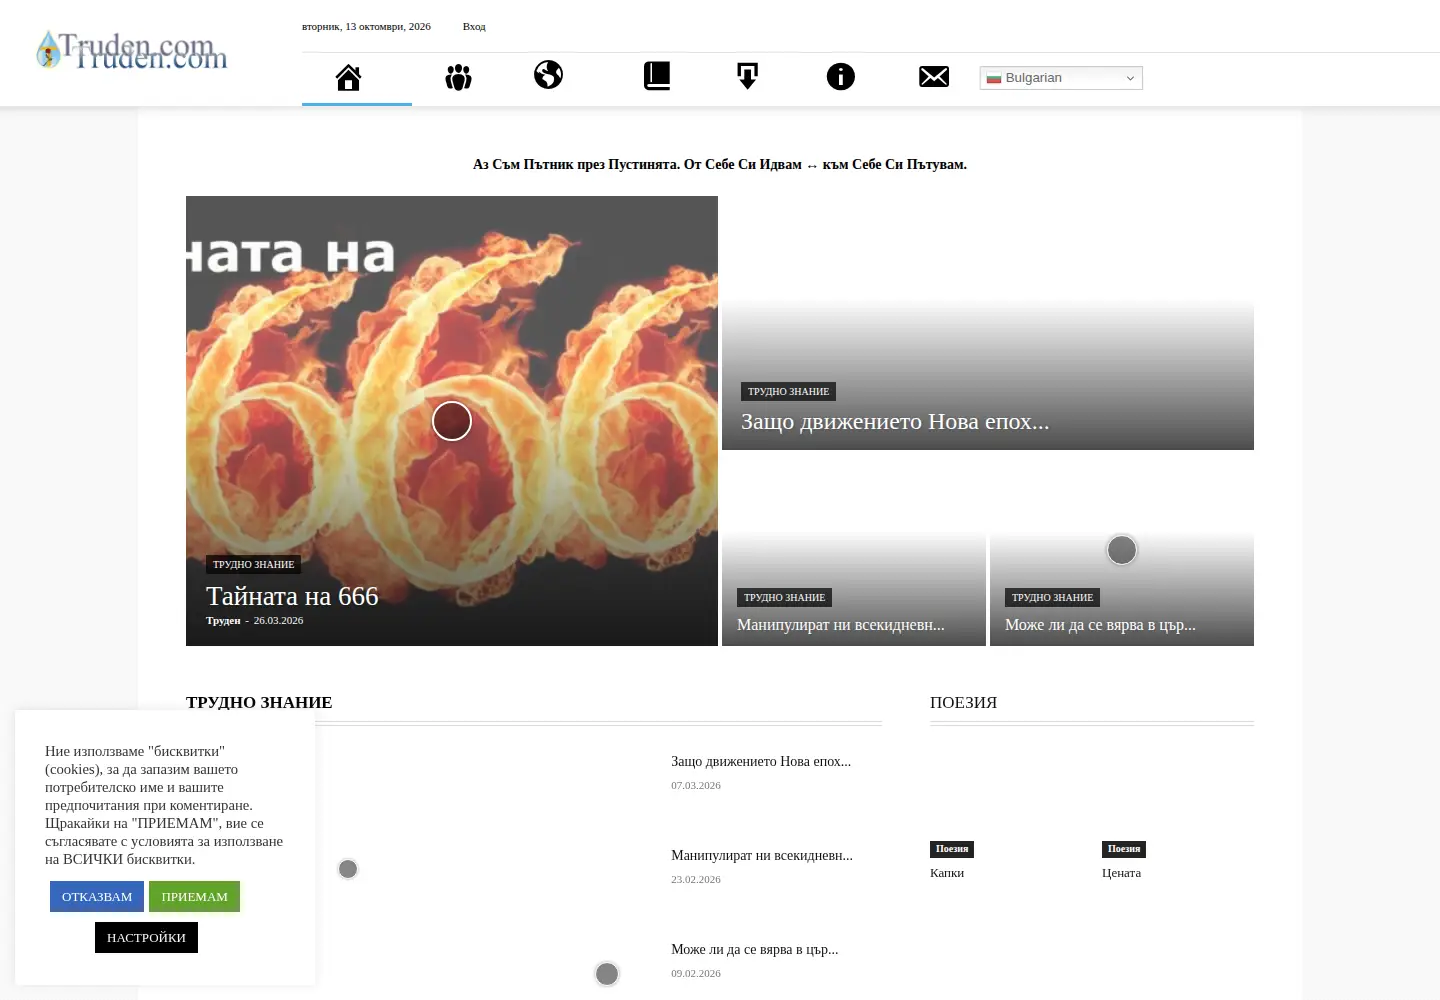Click author name Труден under featured article
This screenshot has height=1000, width=1440.
[x=223, y=620]
